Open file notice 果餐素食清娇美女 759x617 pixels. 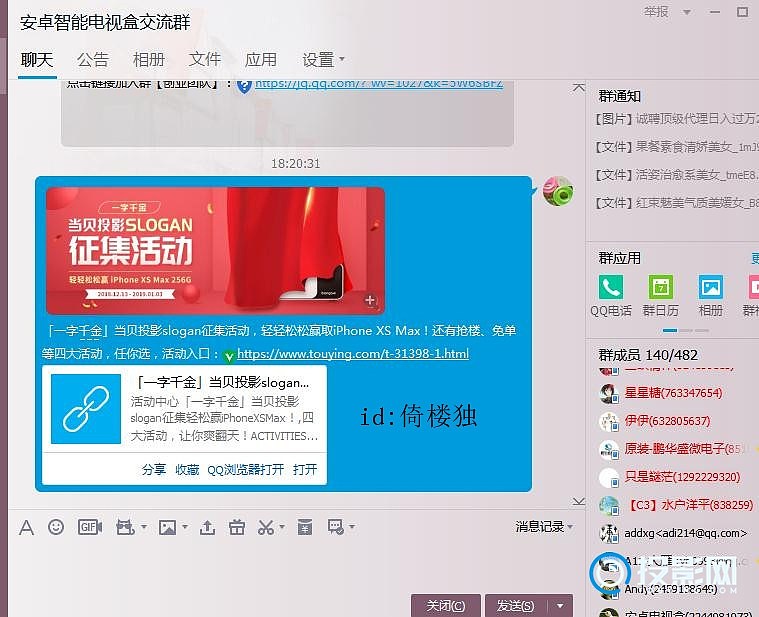point(676,147)
